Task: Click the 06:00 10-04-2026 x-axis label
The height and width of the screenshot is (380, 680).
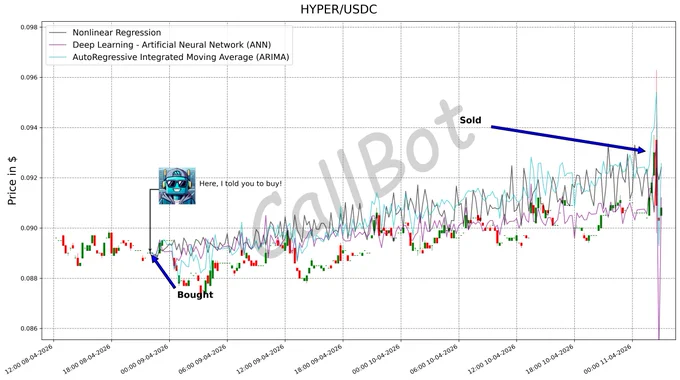Action: pos(434,360)
